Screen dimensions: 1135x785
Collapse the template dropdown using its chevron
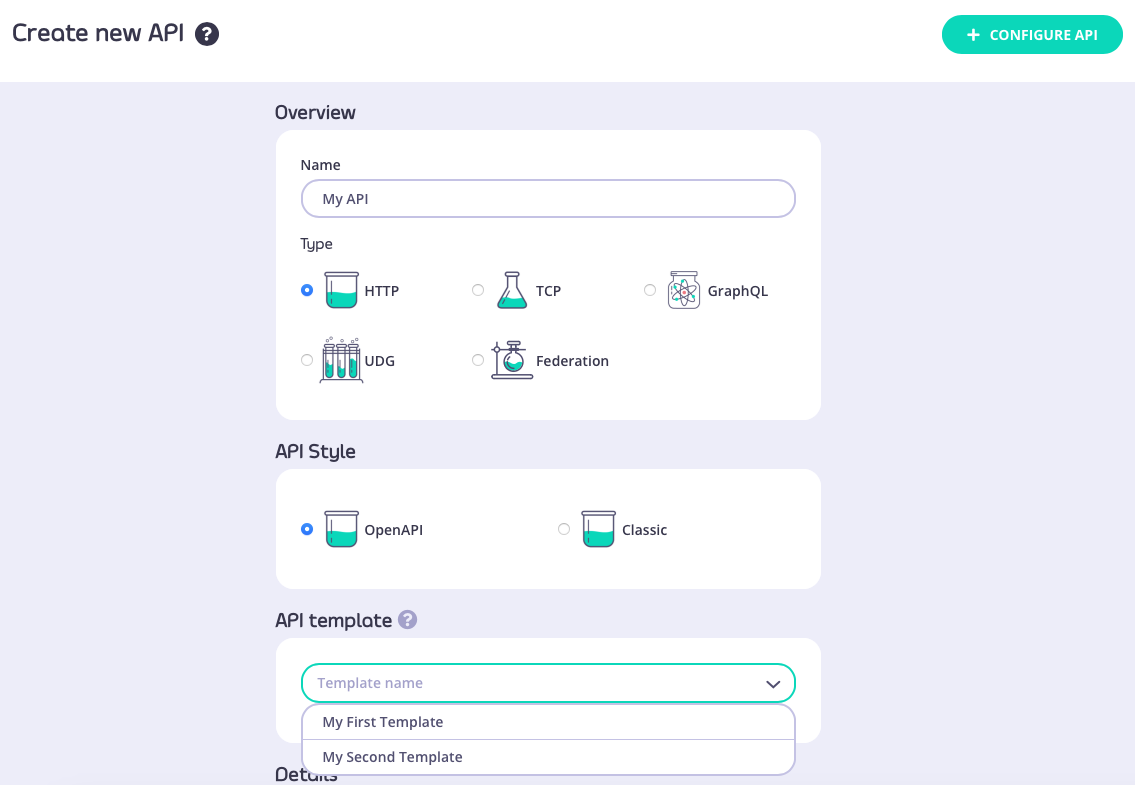click(773, 684)
